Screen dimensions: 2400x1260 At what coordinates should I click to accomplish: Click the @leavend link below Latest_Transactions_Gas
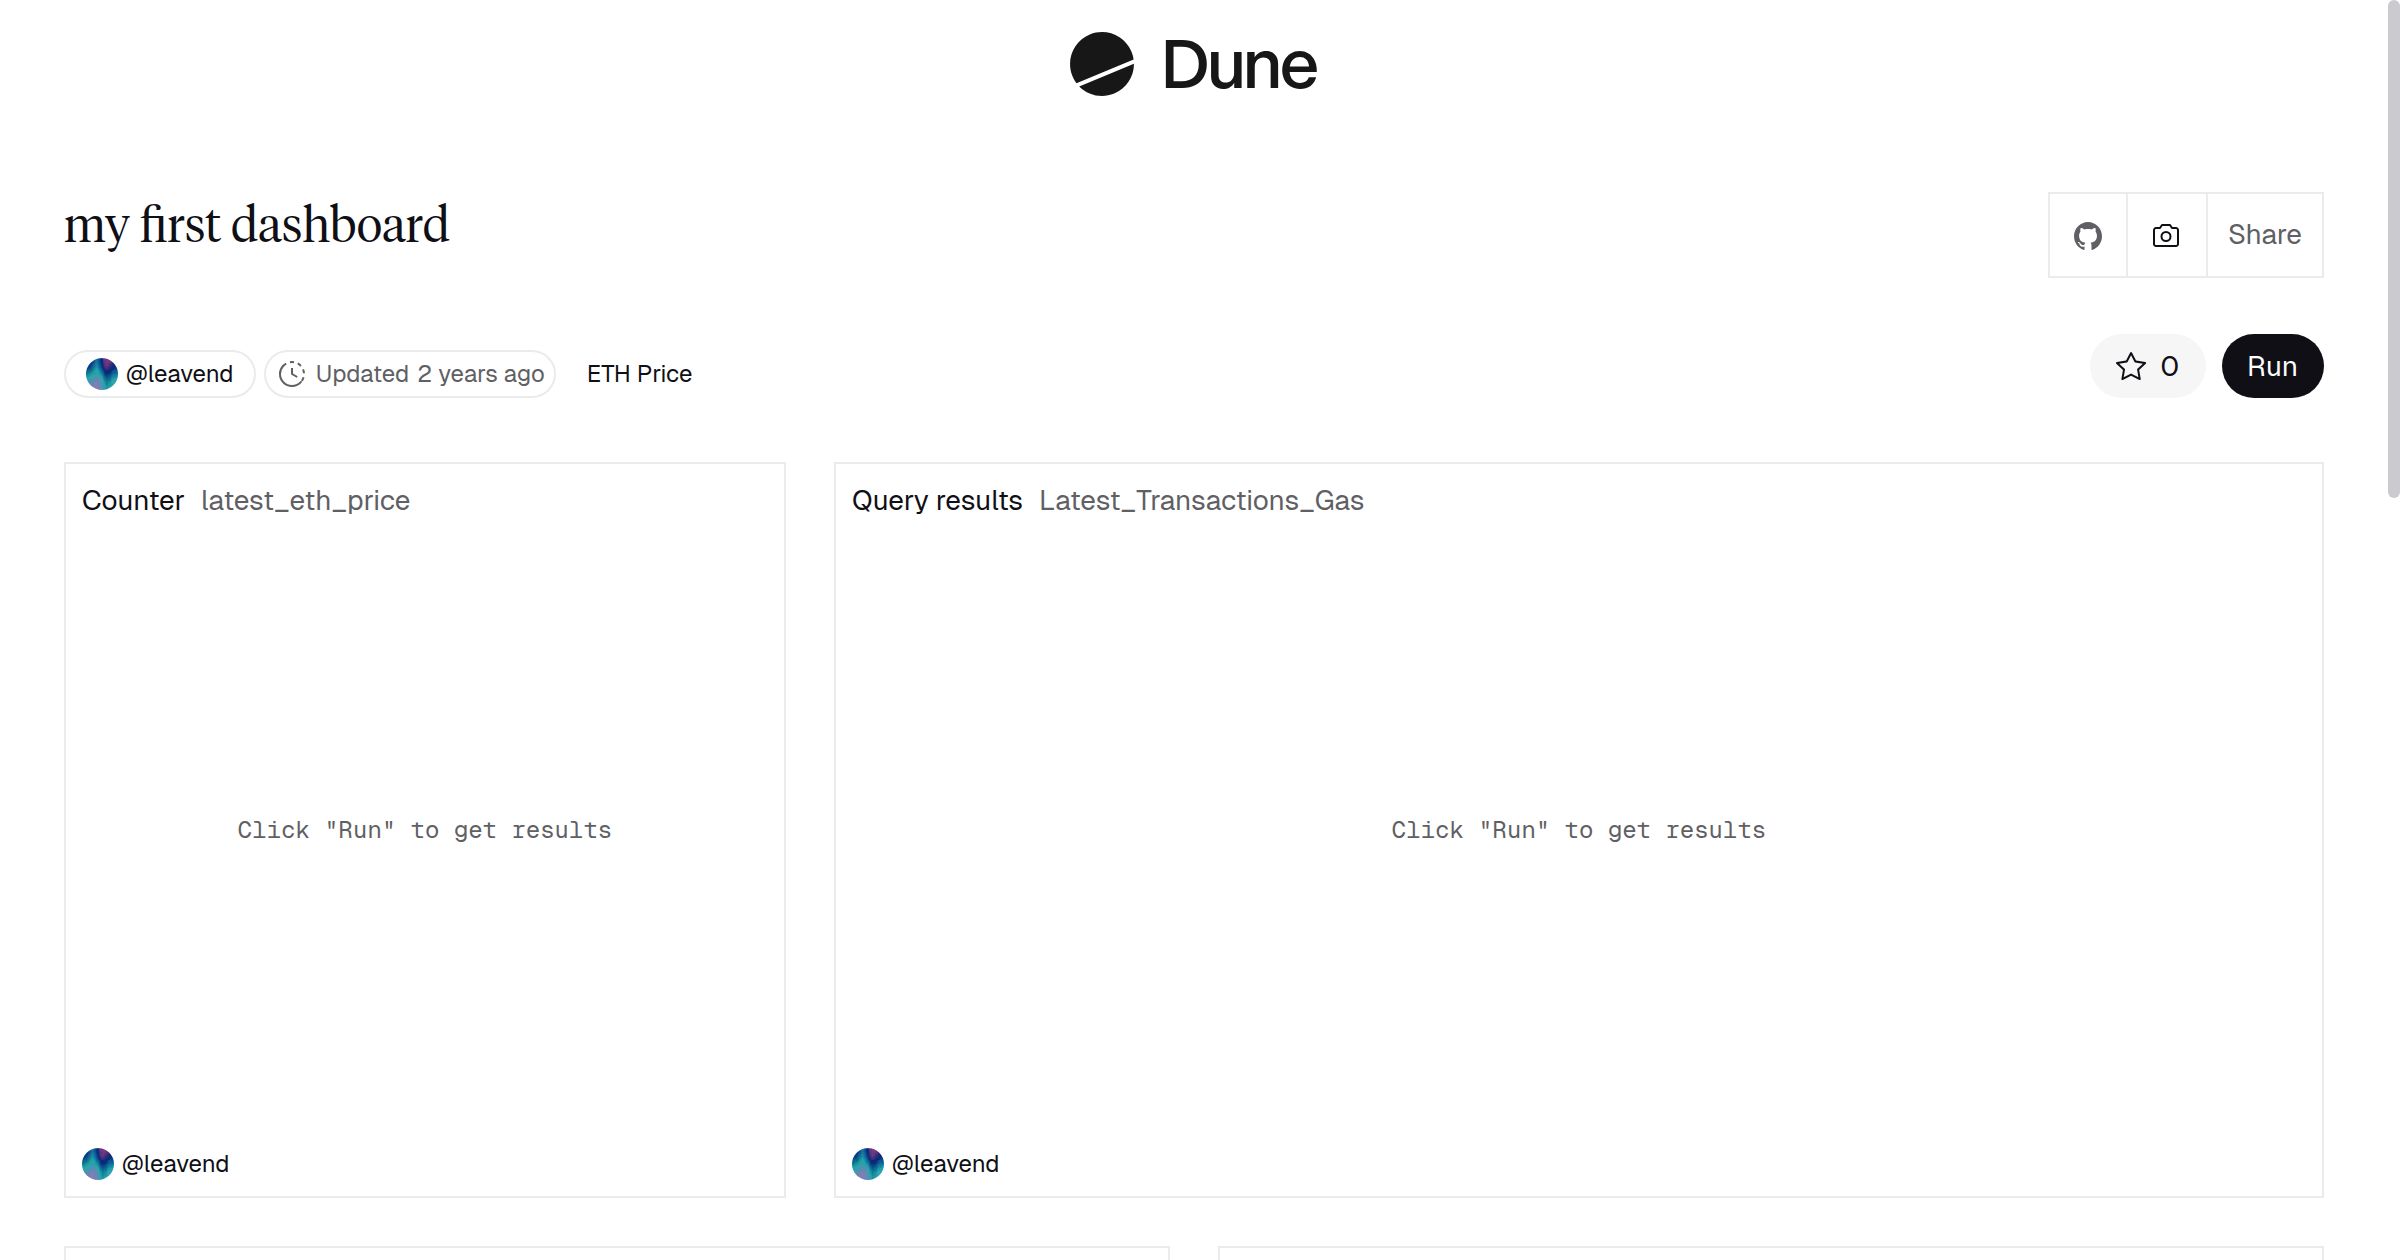pyautogui.click(x=946, y=1163)
